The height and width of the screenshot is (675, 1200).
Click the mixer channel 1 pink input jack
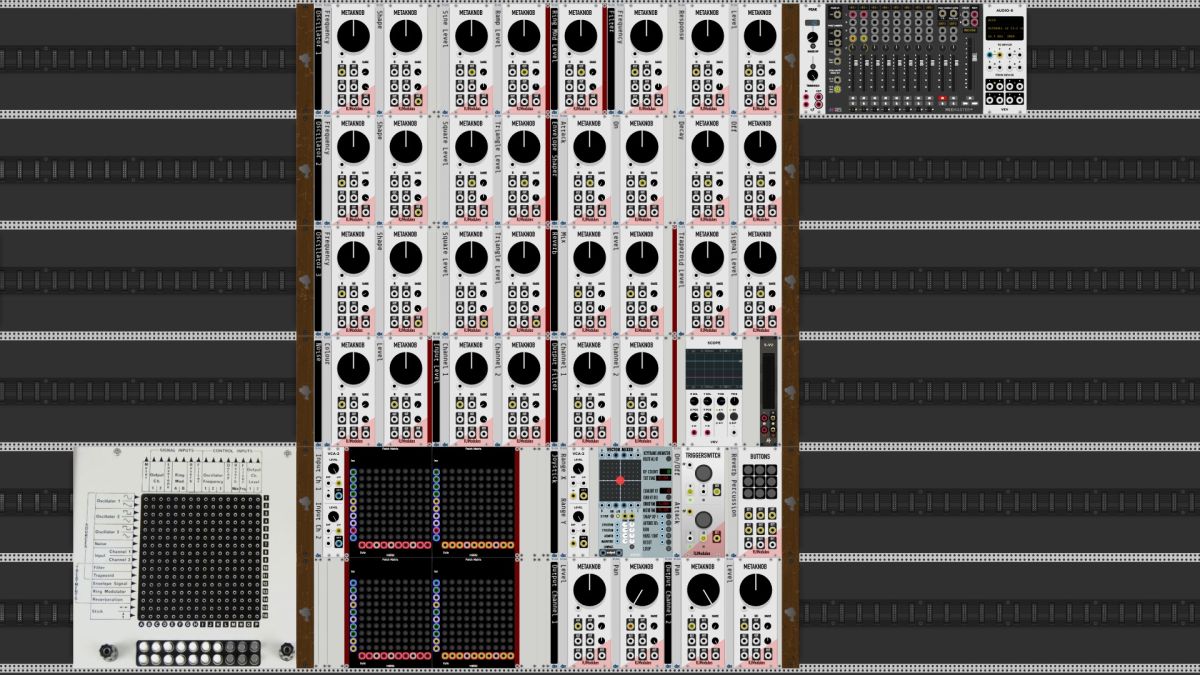point(853,14)
